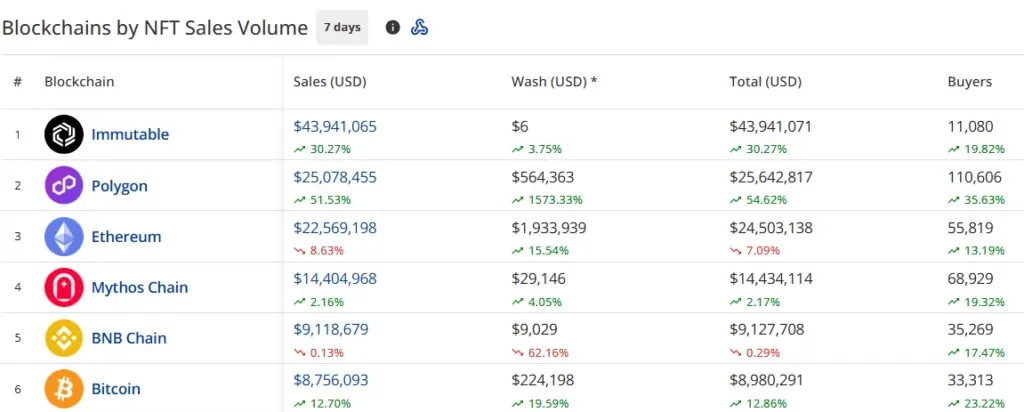Open BNB Chain sales value $9,118,679
The image size is (1024, 412).
331,329
